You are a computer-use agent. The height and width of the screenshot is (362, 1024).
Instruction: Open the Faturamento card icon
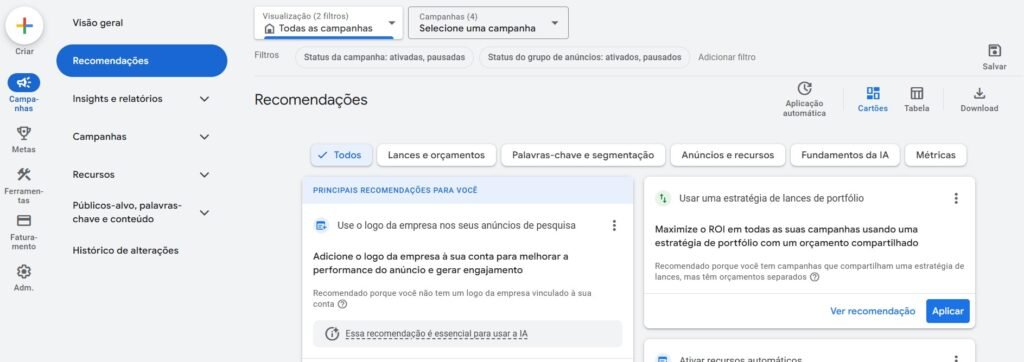pos(24,221)
